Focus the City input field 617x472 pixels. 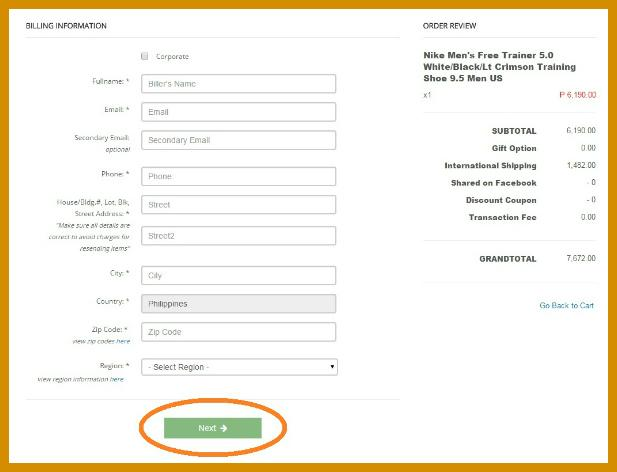[x=238, y=275]
